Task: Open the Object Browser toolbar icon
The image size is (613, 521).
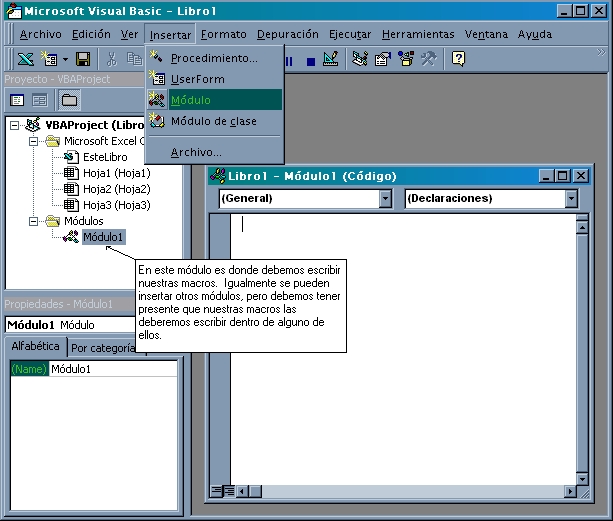Action: [405, 60]
